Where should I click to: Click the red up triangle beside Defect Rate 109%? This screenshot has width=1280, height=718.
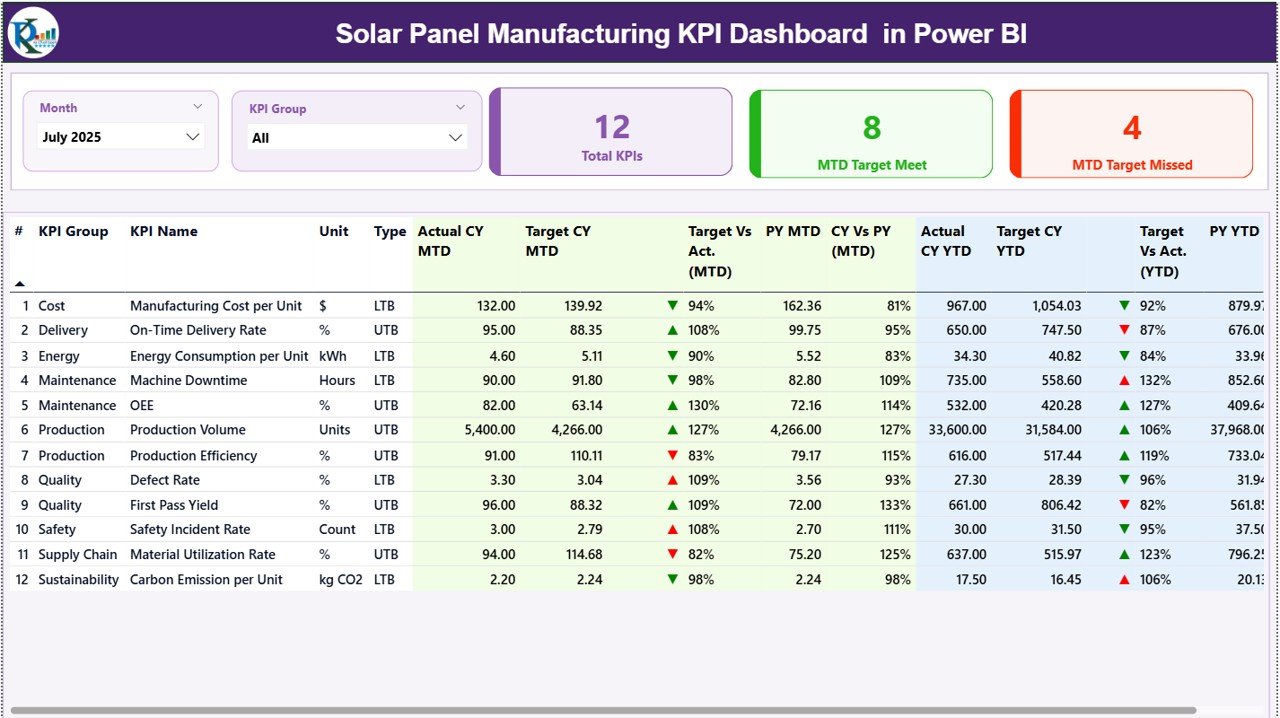(x=673, y=479)
